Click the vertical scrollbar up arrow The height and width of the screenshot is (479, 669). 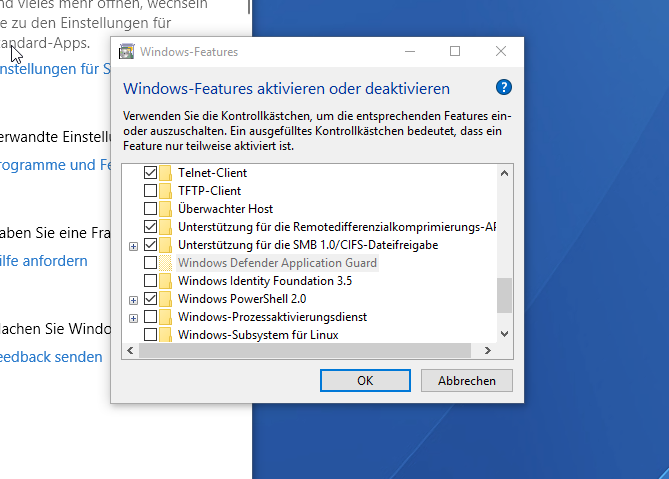pos(504,173)
